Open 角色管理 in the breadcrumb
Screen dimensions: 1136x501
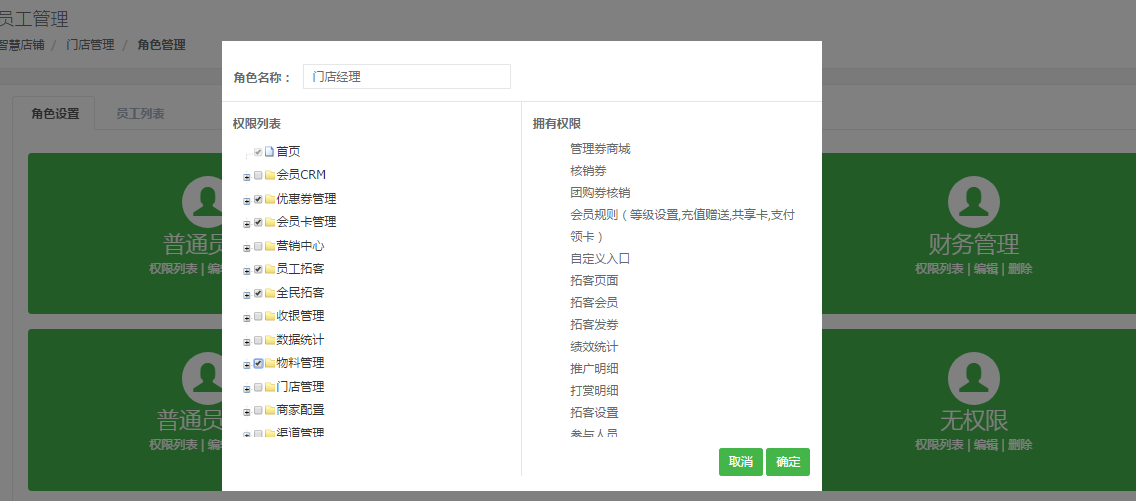click(x=162, y=45)
